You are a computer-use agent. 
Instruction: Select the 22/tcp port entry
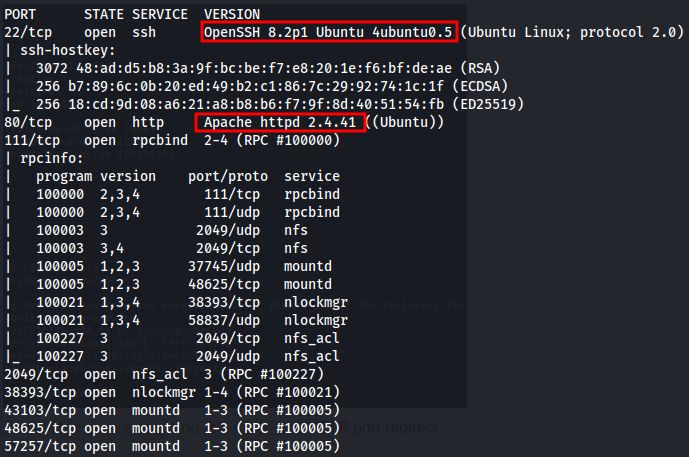[28, 33]
